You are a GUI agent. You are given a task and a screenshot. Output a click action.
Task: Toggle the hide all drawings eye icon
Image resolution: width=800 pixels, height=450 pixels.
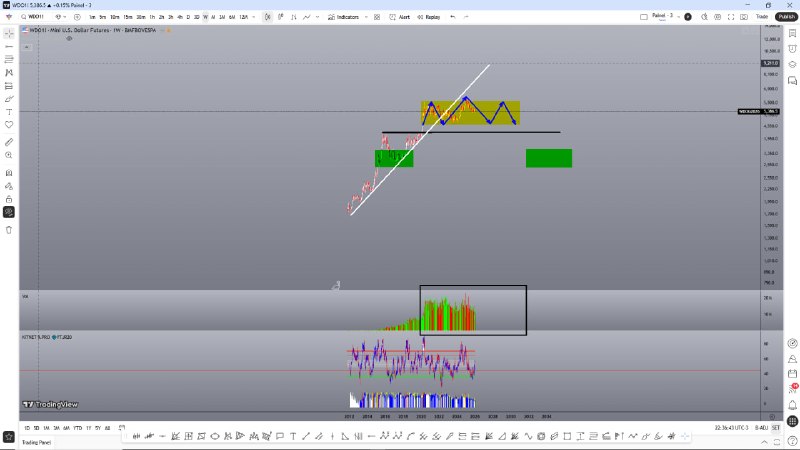tap(9, 212)
